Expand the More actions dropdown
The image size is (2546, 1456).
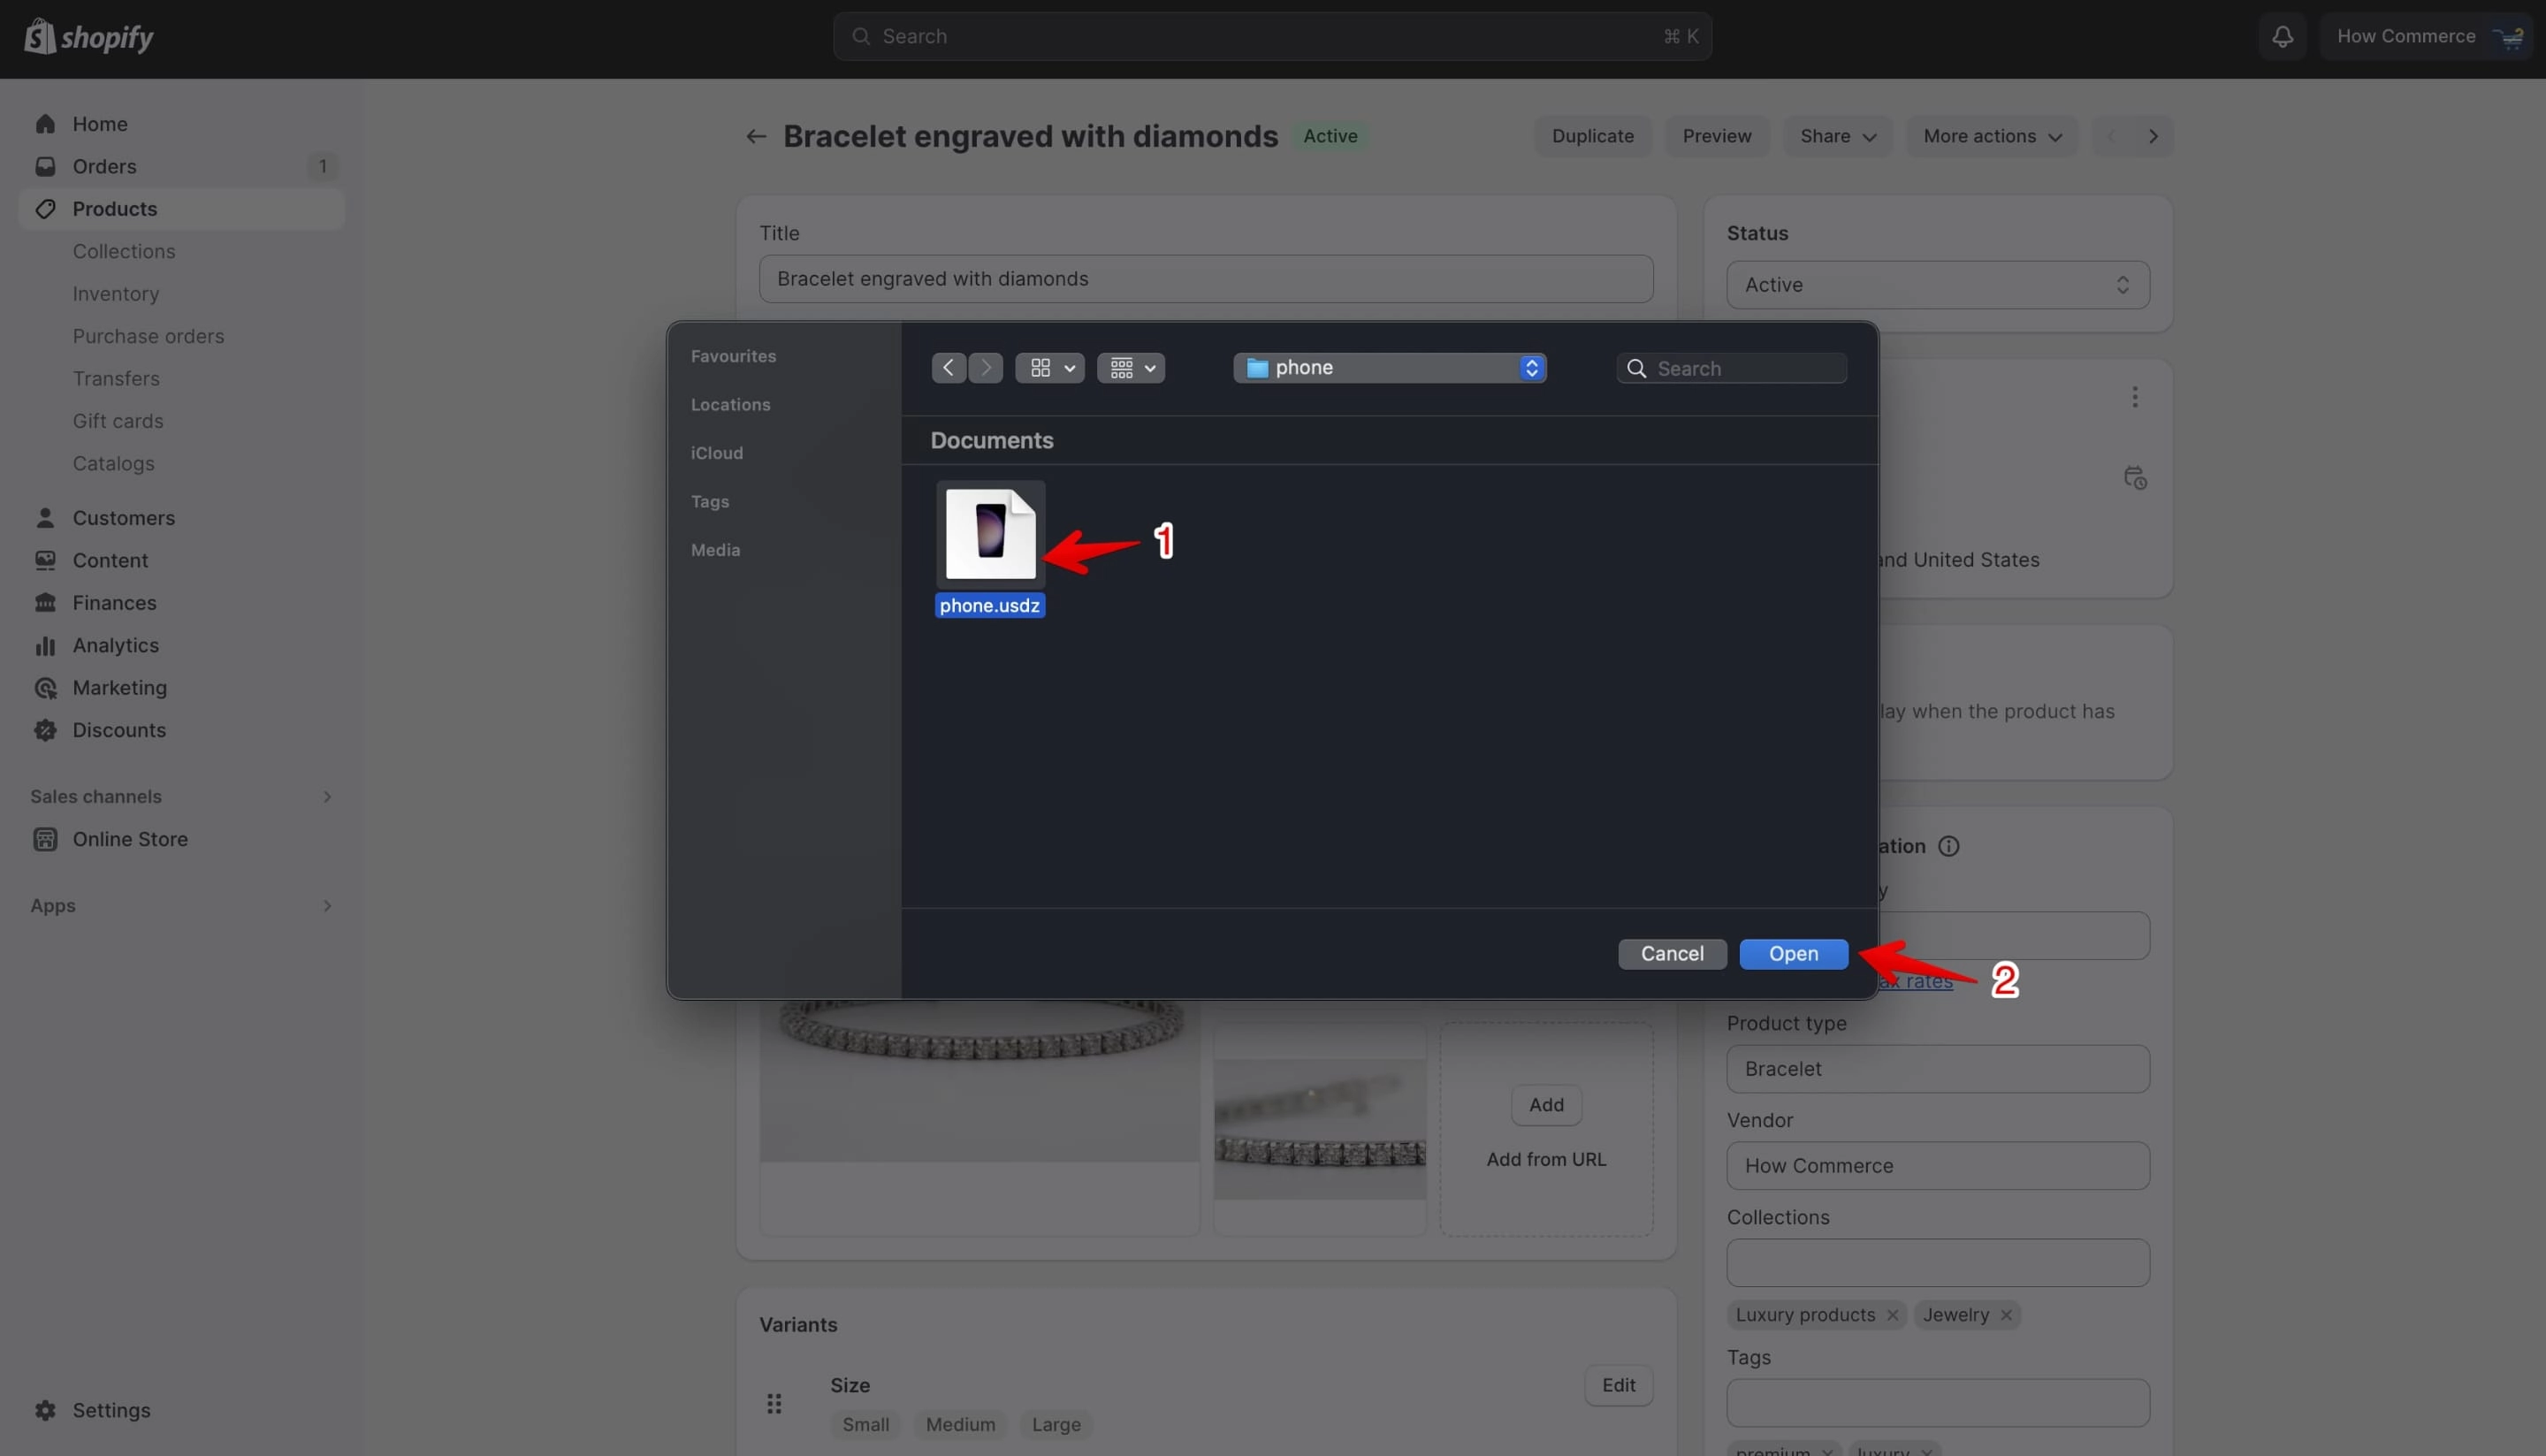(1991, 136)
